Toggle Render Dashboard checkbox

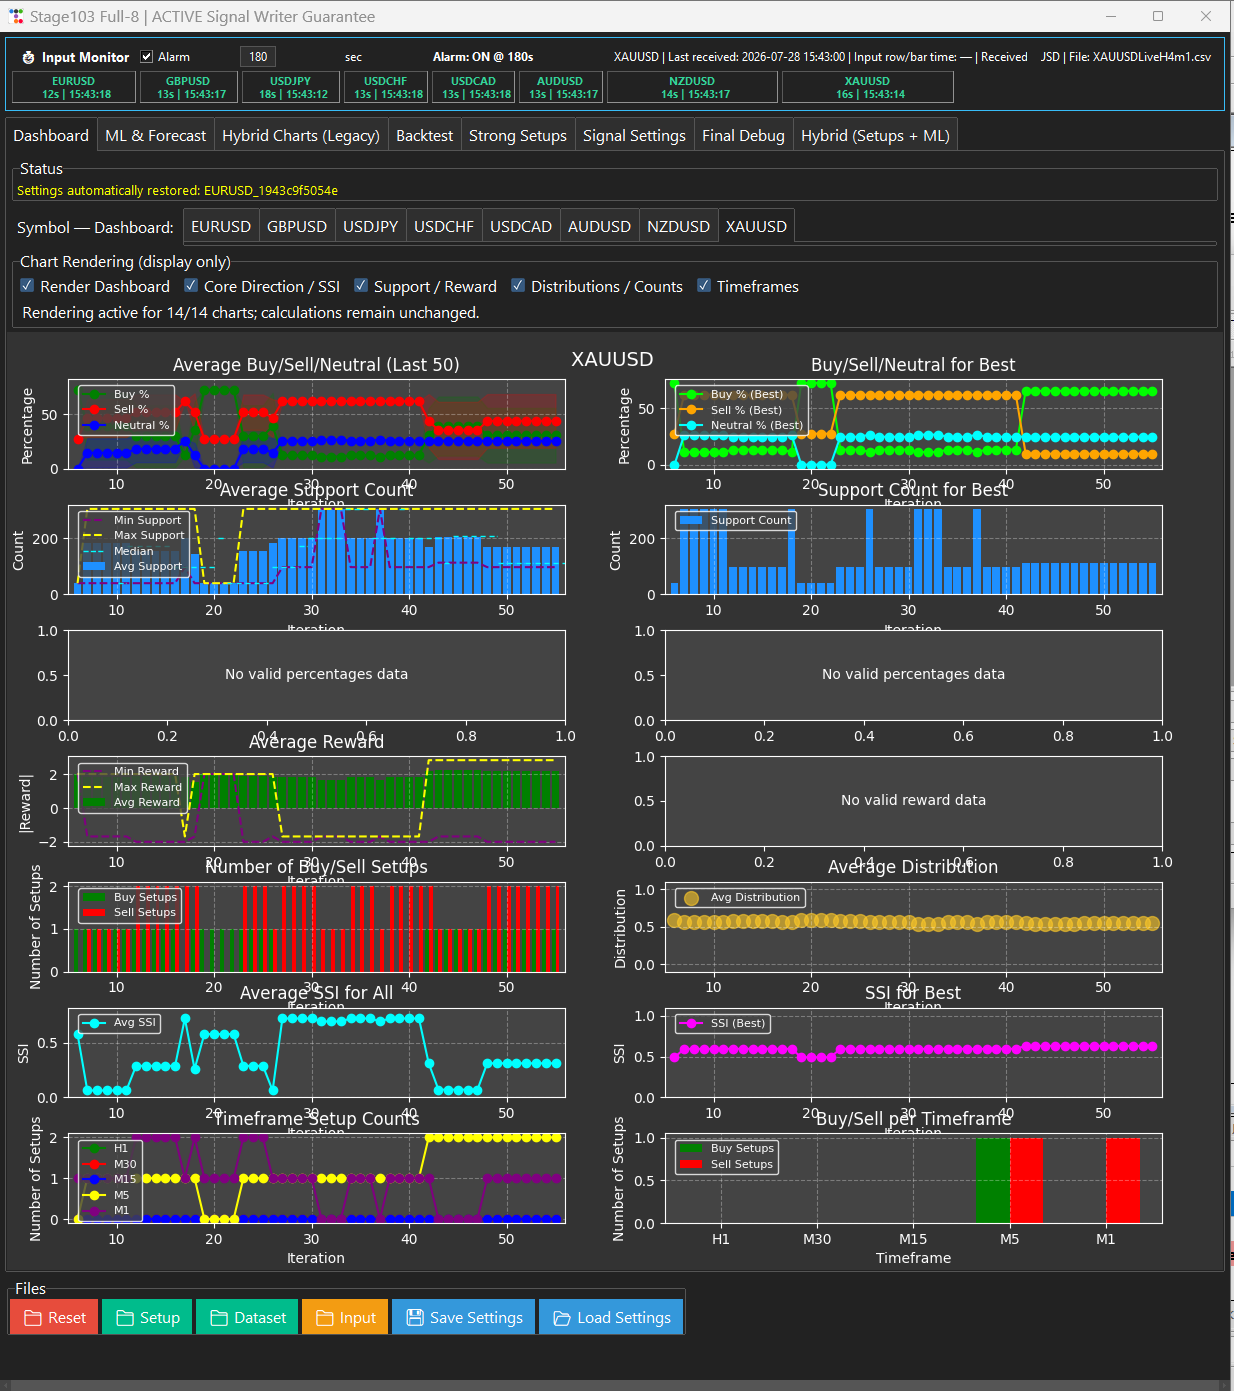(x=27, y=285)
